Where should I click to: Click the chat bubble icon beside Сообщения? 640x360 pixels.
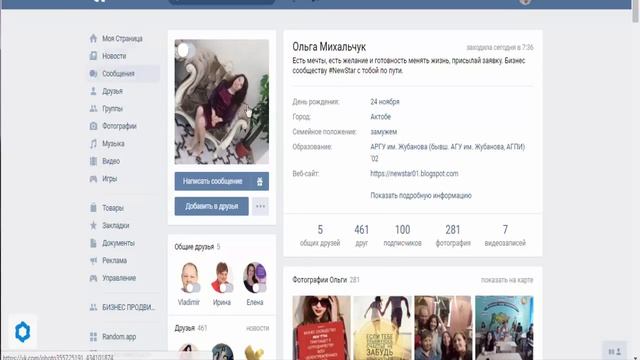pyautogui.click(x=93, y=73)
